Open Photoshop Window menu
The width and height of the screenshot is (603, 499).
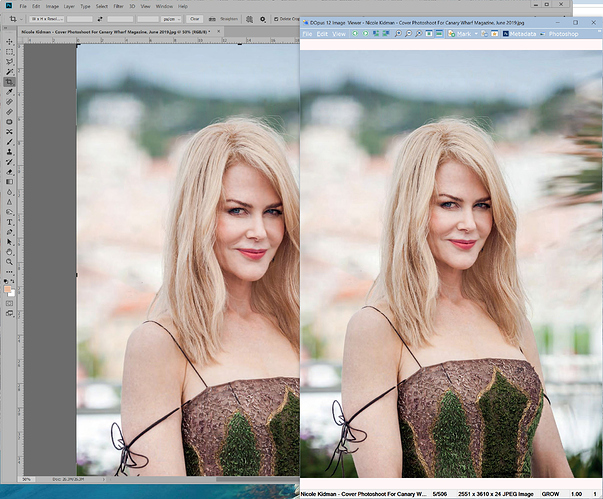click(x=164, y=6)
